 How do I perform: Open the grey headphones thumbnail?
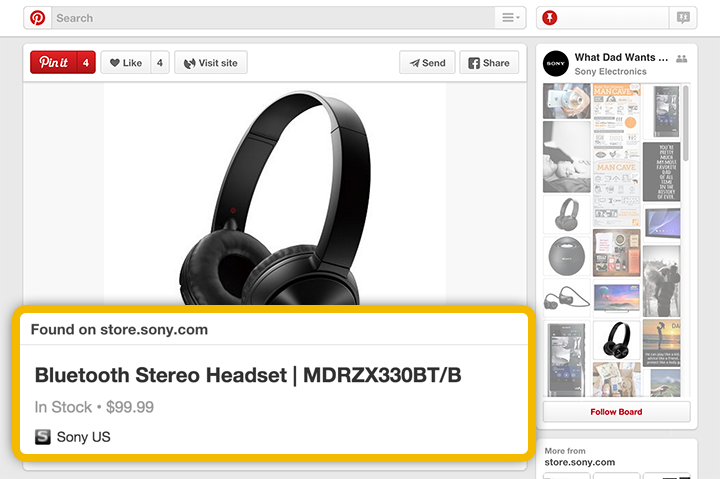click(x=567, y=214)
